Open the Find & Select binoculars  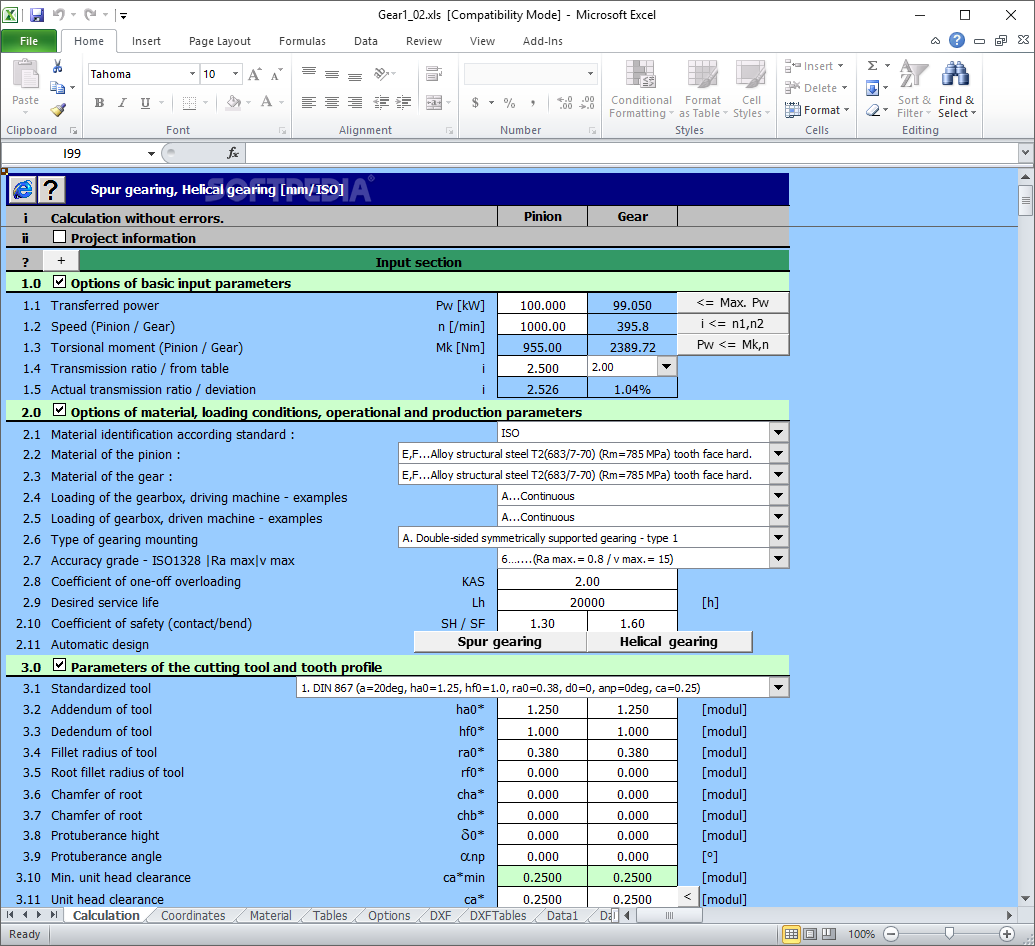point(956,88)
